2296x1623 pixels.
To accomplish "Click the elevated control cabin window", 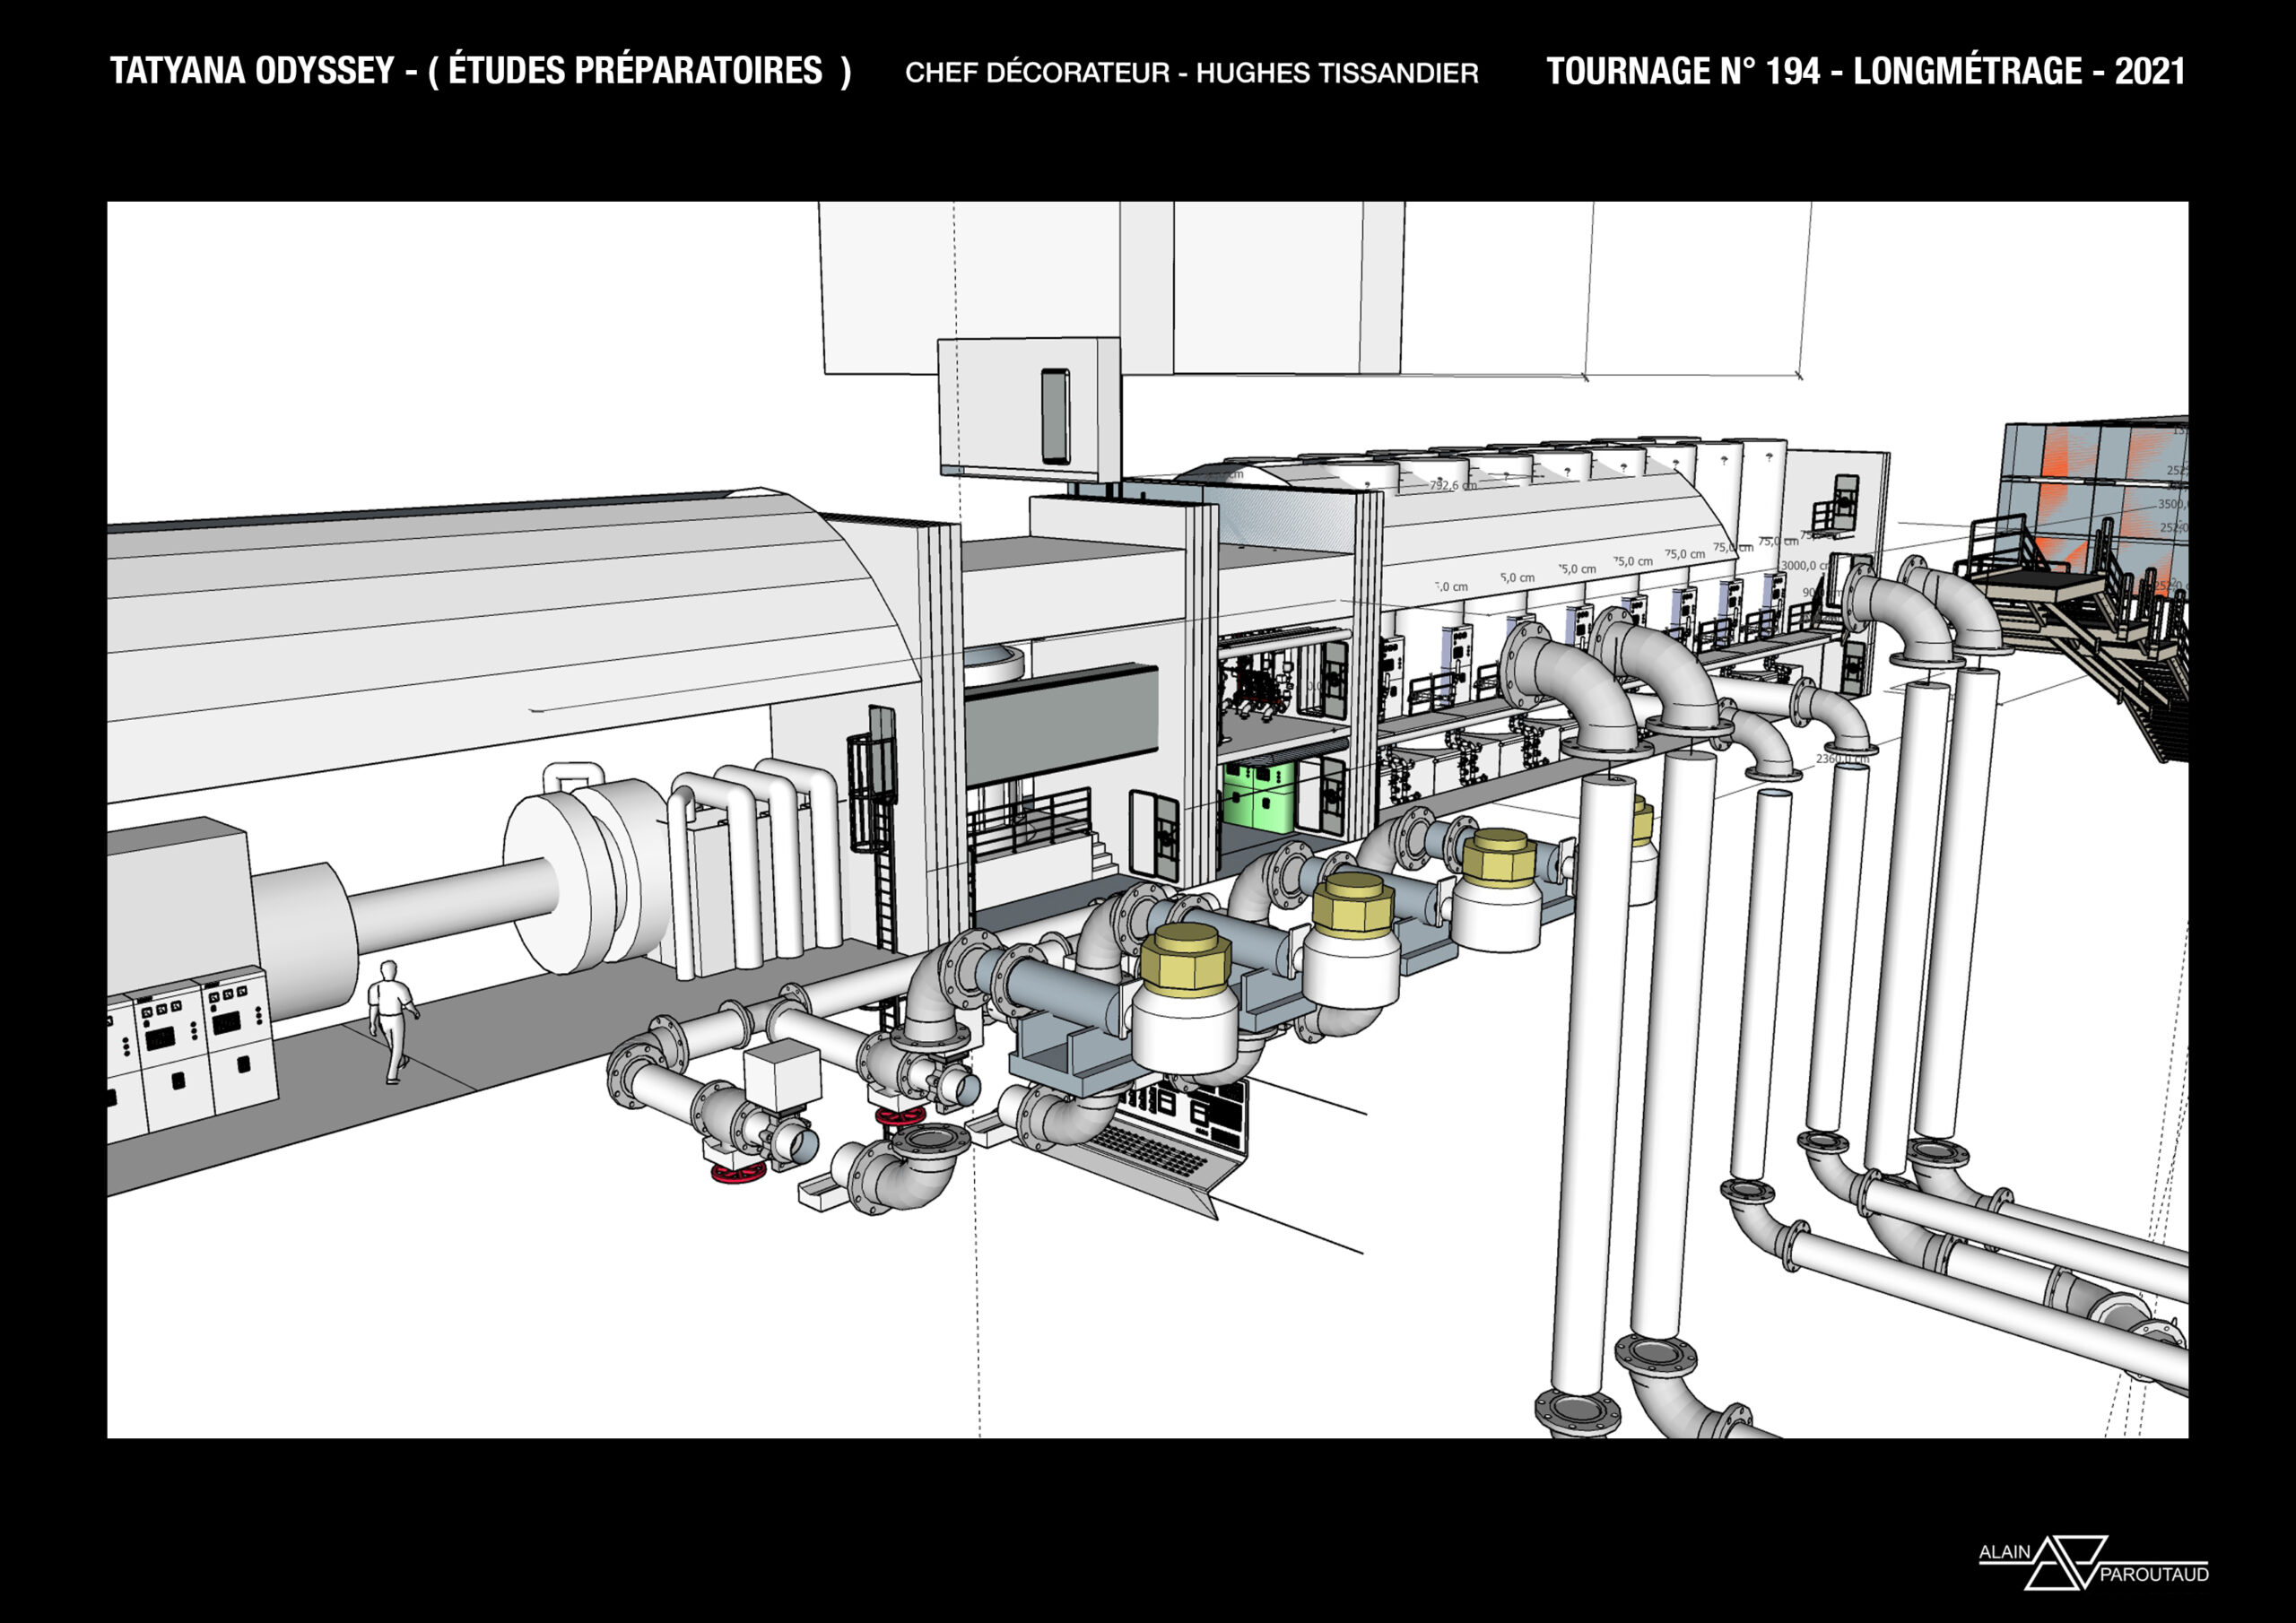I will pos(1055,416).
